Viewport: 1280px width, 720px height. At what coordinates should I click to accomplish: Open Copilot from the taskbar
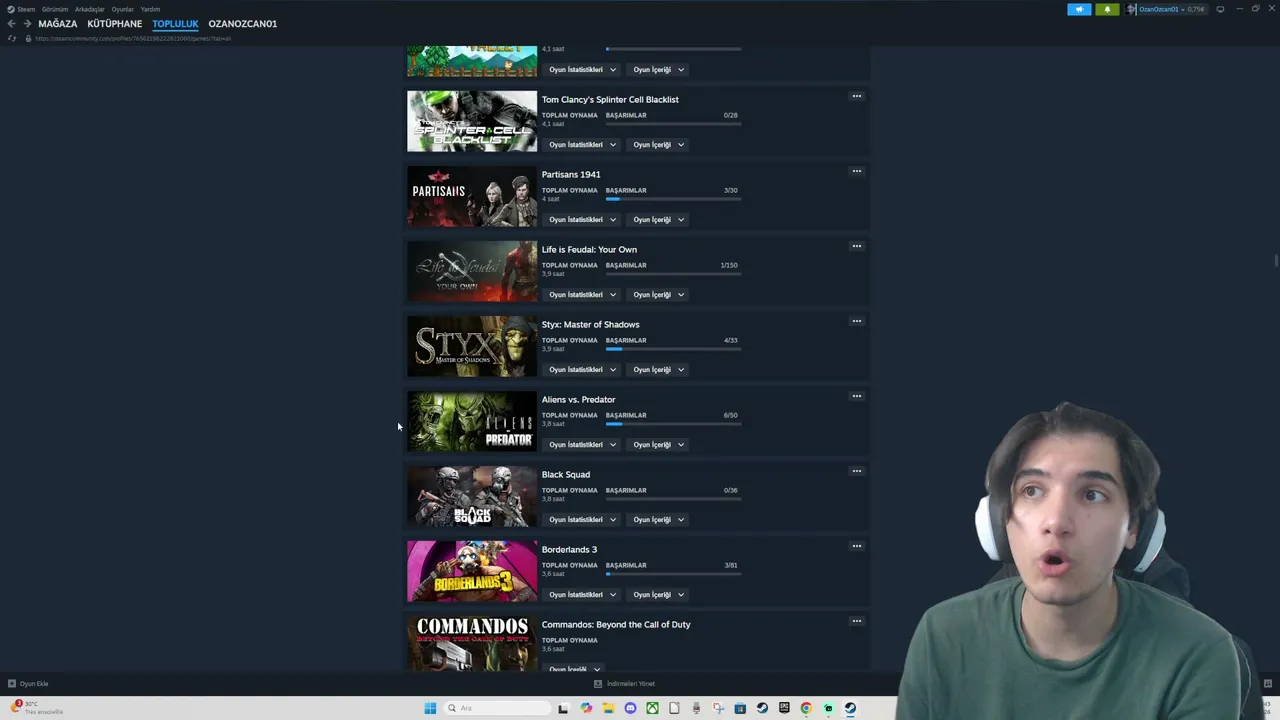586,708
